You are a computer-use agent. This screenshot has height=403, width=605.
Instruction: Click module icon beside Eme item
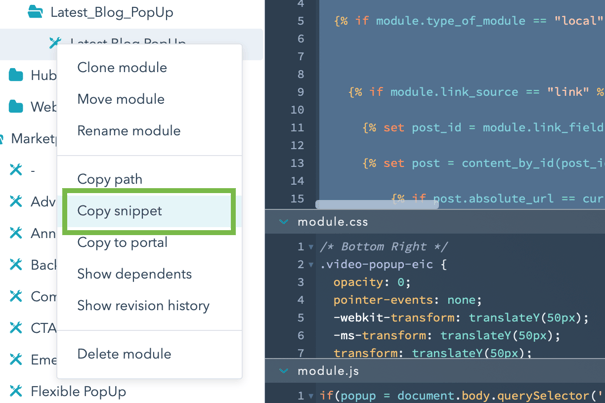(x=16, y=359)
